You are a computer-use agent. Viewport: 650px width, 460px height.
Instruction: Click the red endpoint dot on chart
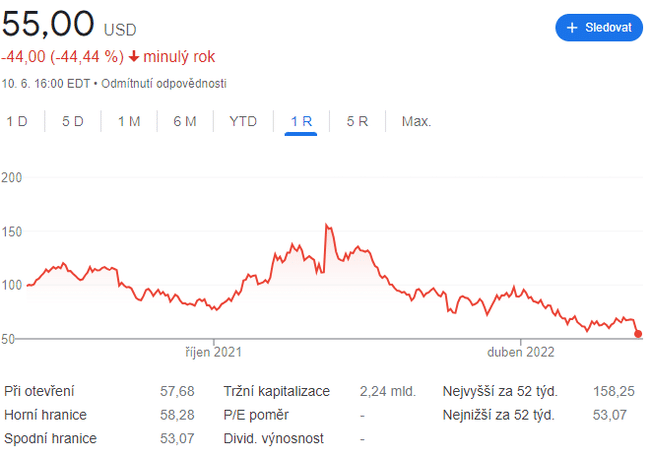tap(639, 334)
